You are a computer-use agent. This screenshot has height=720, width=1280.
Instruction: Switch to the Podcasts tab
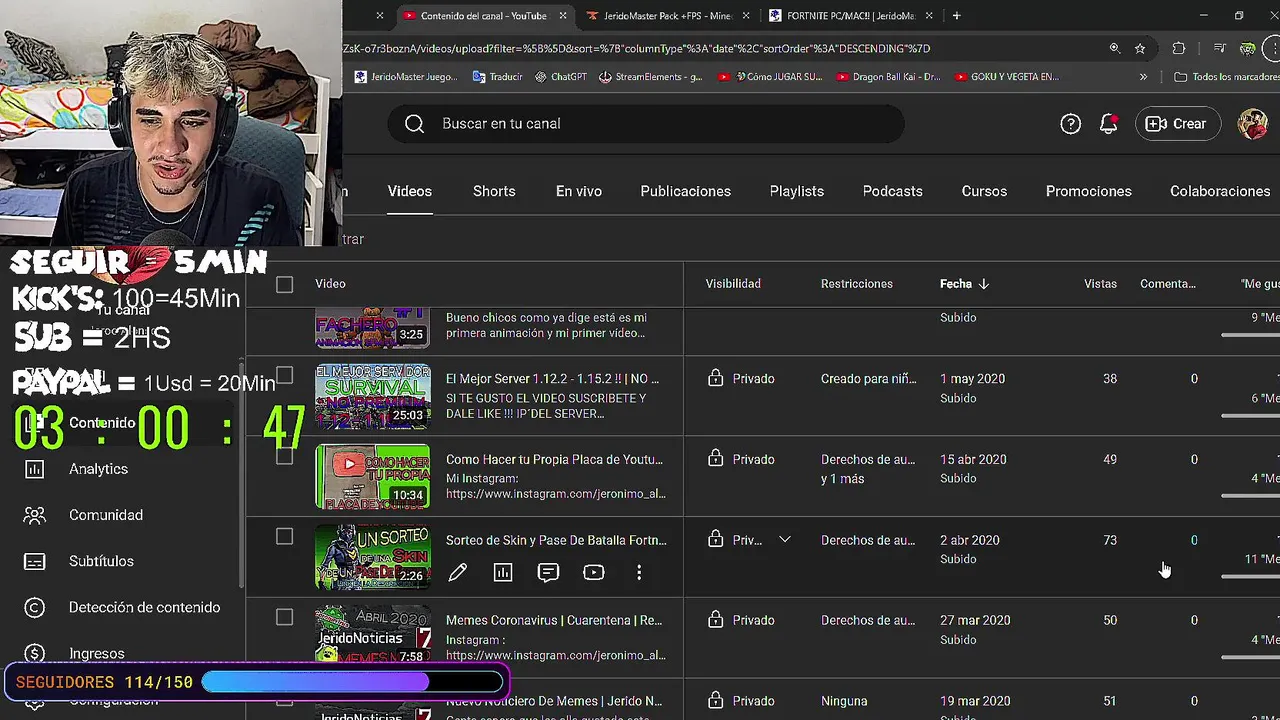[893, 191]
